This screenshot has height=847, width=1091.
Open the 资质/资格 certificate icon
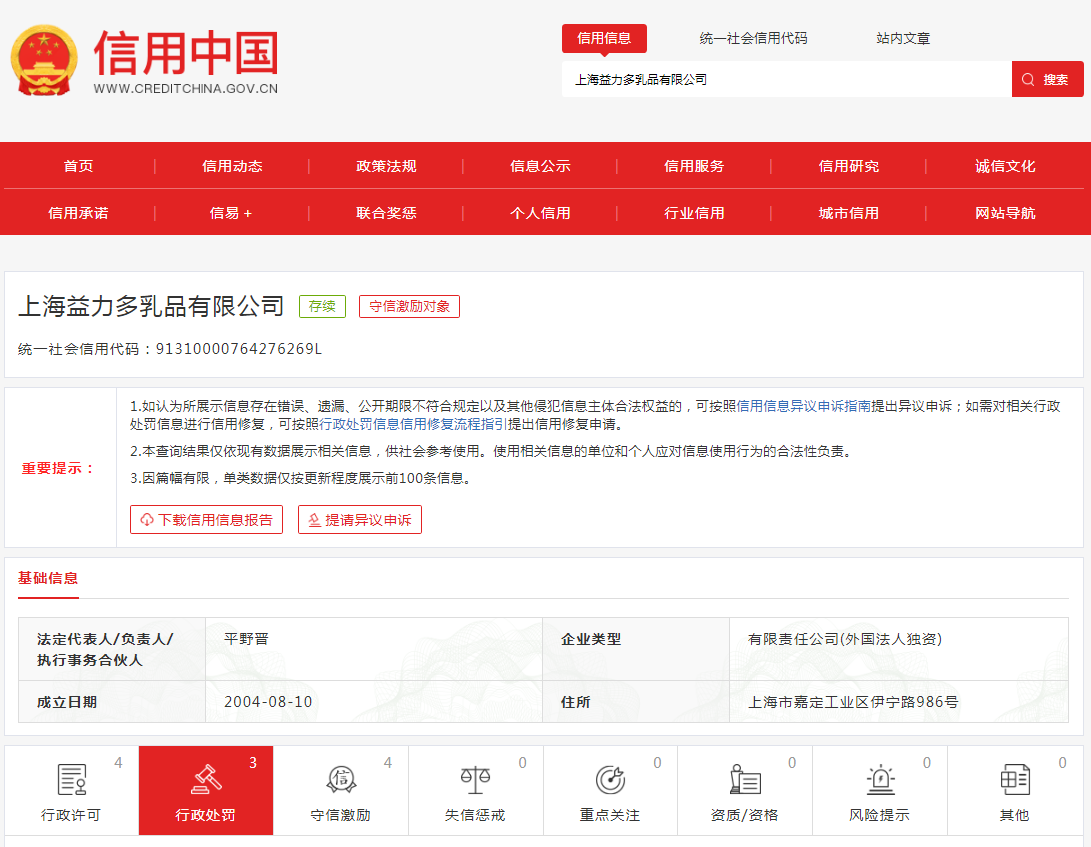click(745, 780)
